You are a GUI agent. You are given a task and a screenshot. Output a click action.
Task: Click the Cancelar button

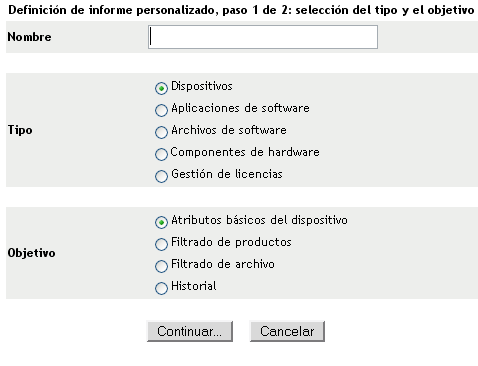coord(287,331)
